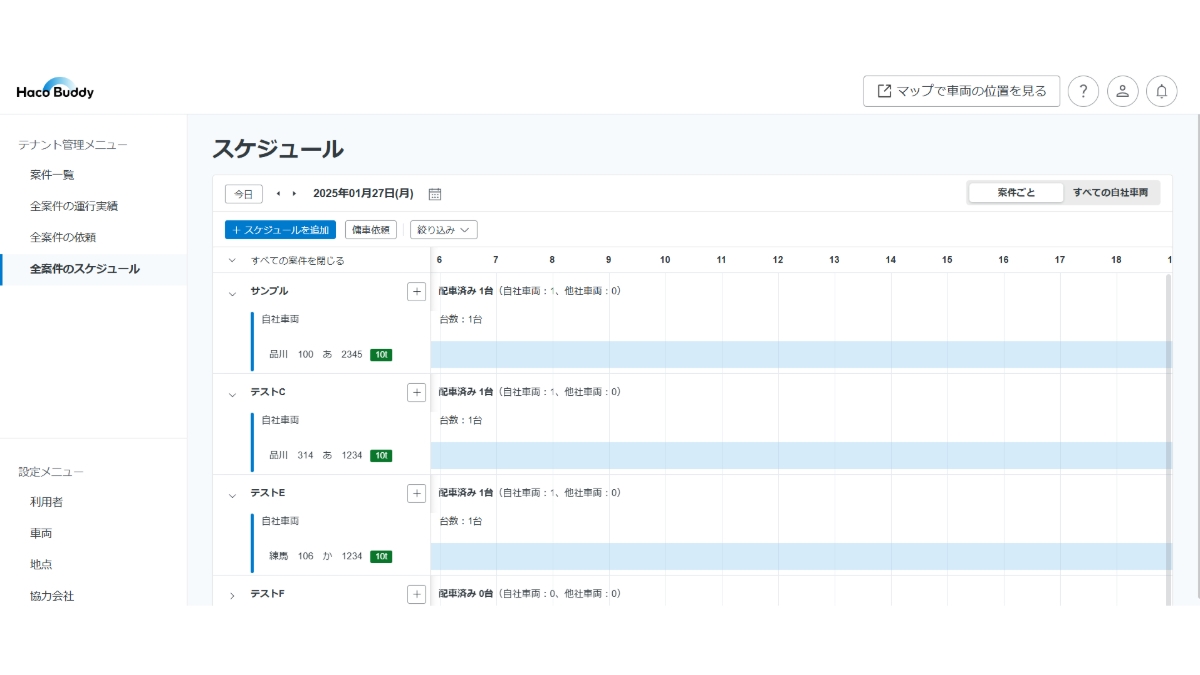1200x675 pixels.
Task: Expand the テストF project row
Action: pos(232,595)
